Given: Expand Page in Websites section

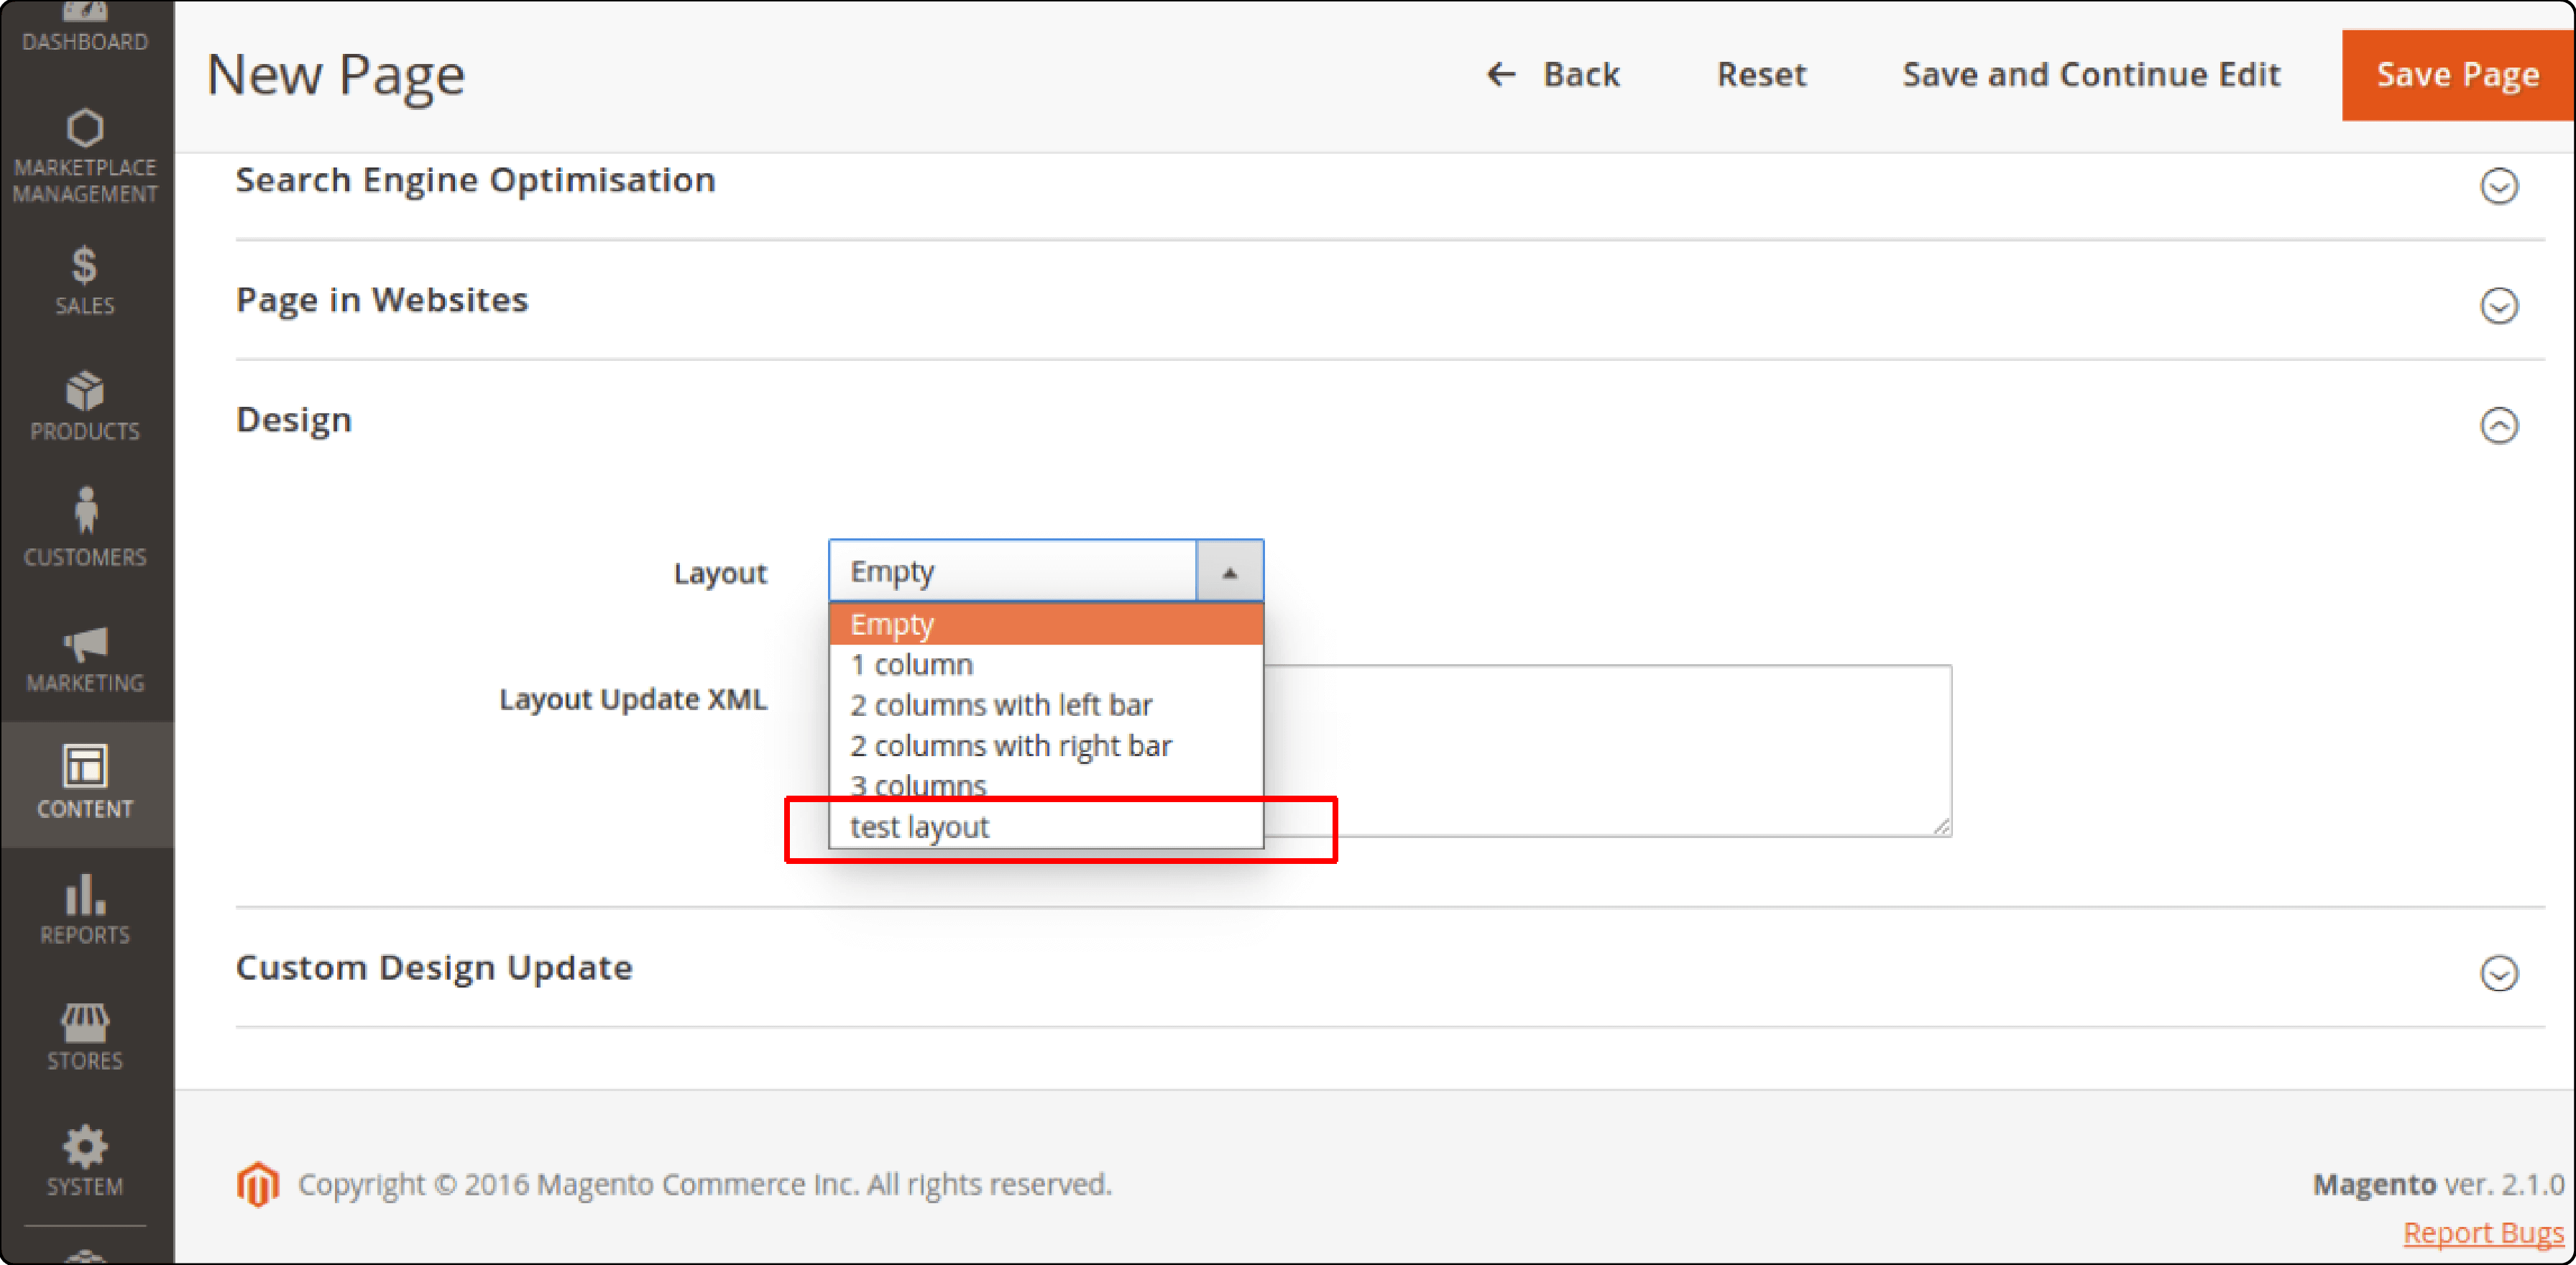Looking at the screenshot, I should (2498, 306).
